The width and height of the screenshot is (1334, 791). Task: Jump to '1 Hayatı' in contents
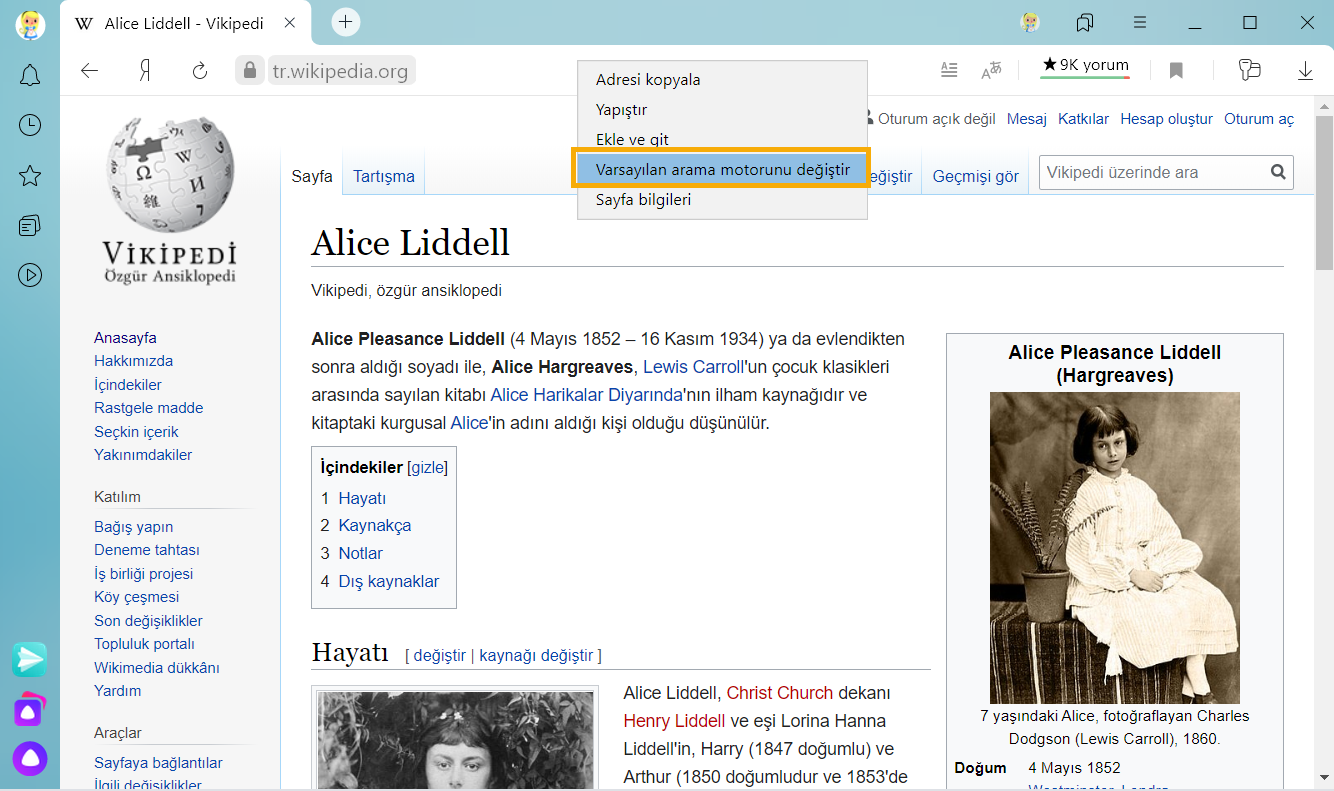coord(353,498)
